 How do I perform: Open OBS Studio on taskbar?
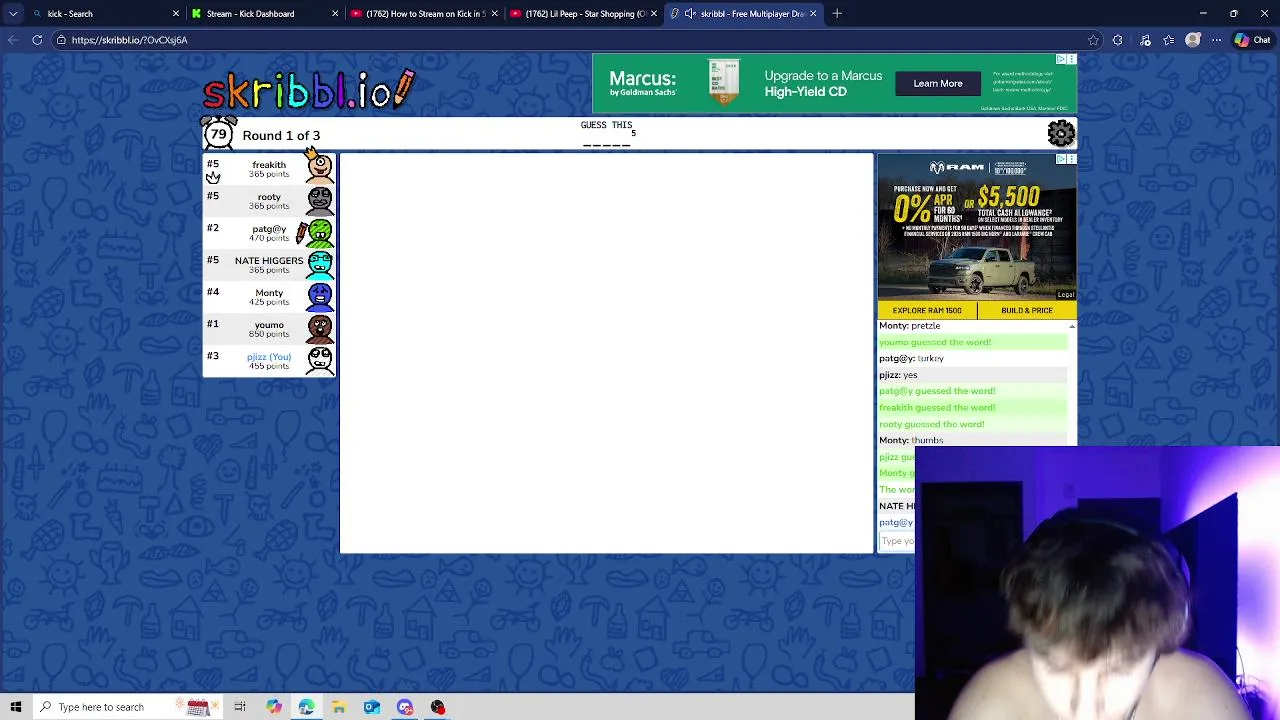tap(438, 707)
